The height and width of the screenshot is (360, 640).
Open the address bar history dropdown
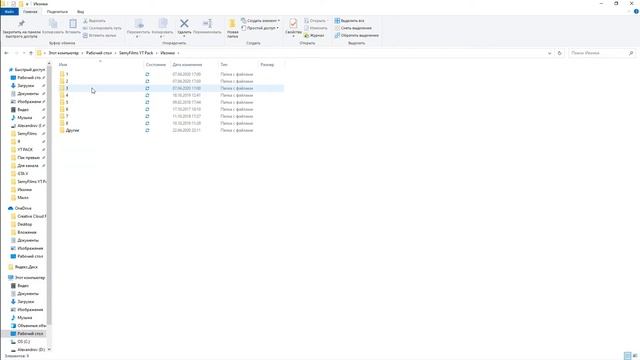[549, 53]
